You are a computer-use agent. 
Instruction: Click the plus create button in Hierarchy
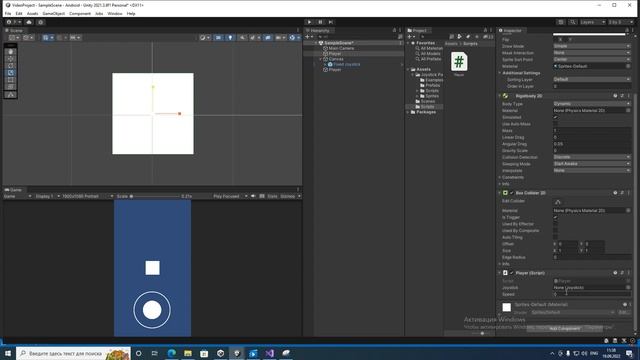pyautogui.click(x=308, y=37)
